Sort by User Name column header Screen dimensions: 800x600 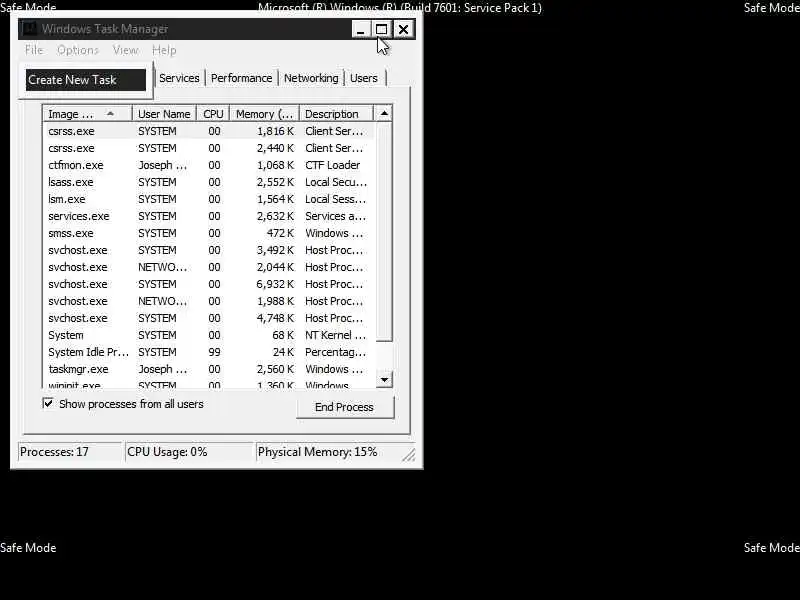[x=164, y=114]
